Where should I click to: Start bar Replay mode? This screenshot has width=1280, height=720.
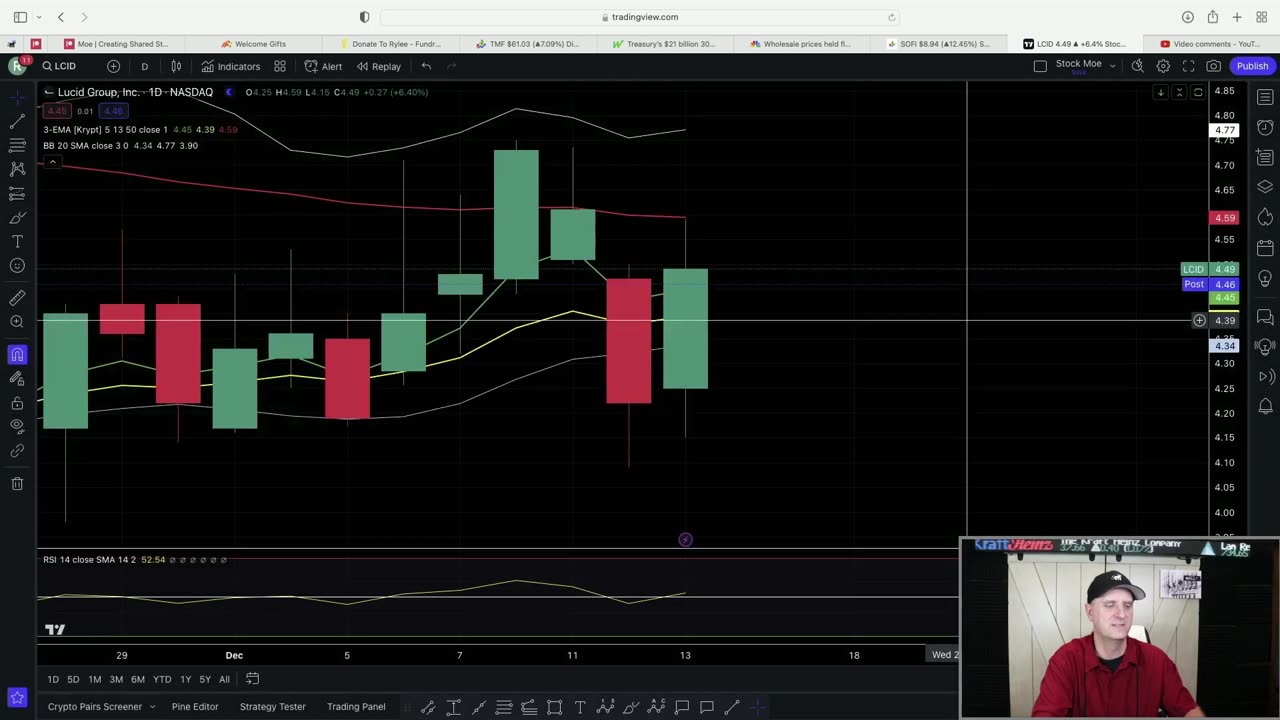pyautogui.click(x=379, y=66)
